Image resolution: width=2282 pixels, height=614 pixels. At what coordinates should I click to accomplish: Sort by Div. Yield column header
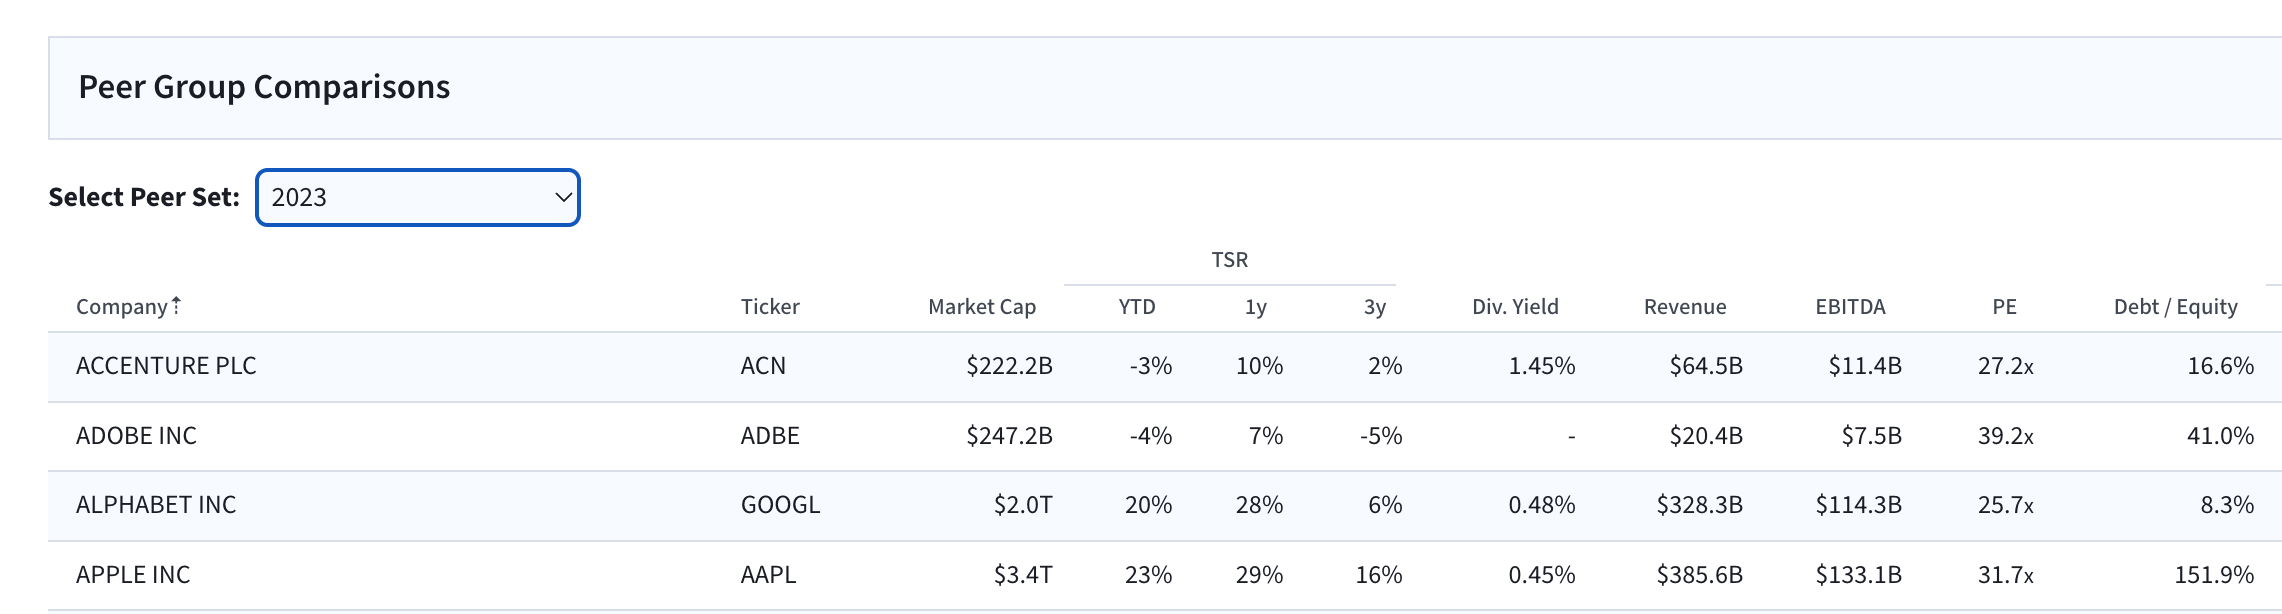click(1515, 307)
